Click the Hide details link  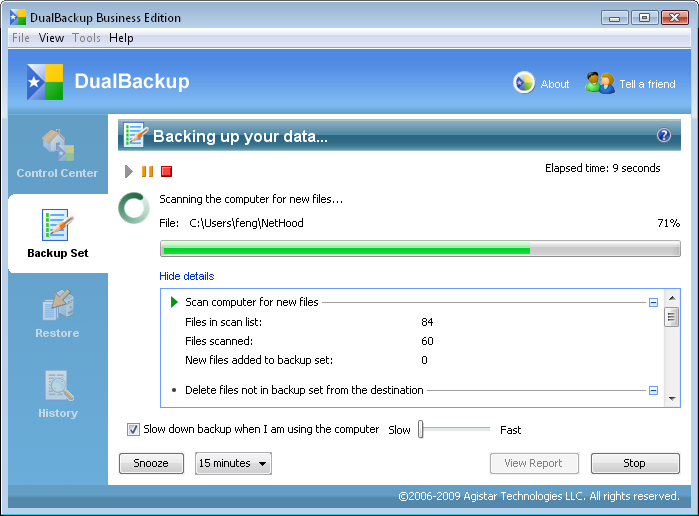click(x=186, y=276)
